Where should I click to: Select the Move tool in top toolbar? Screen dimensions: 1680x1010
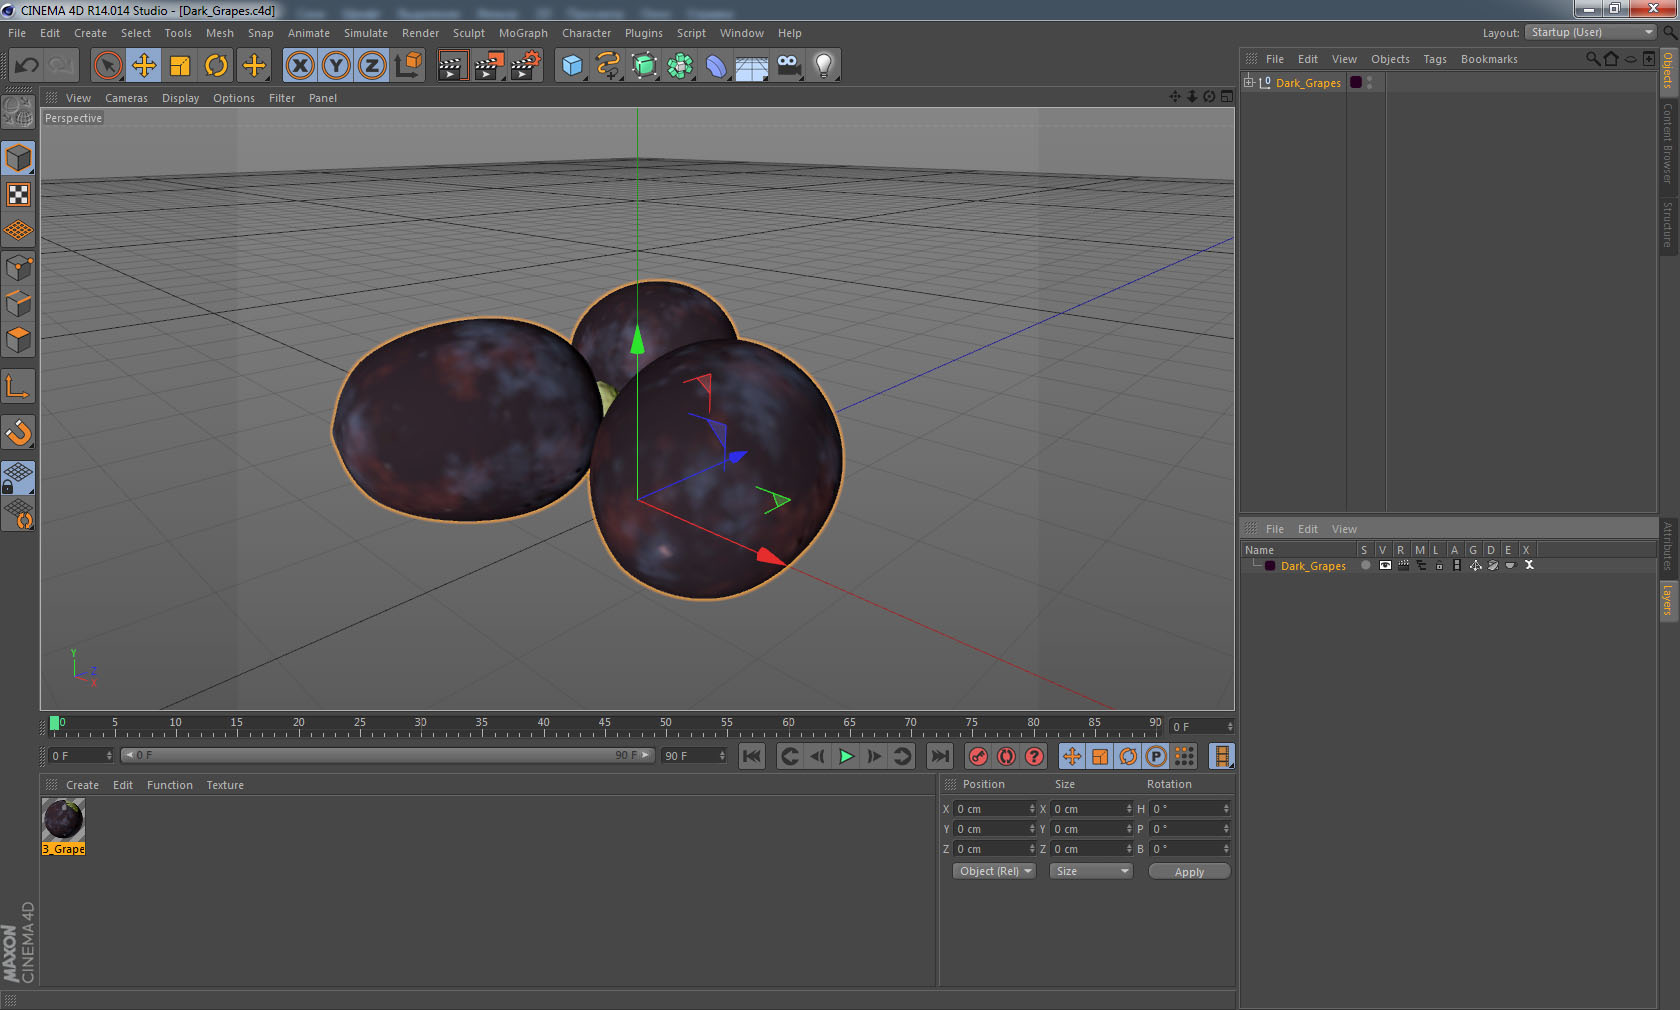point(144,66)
